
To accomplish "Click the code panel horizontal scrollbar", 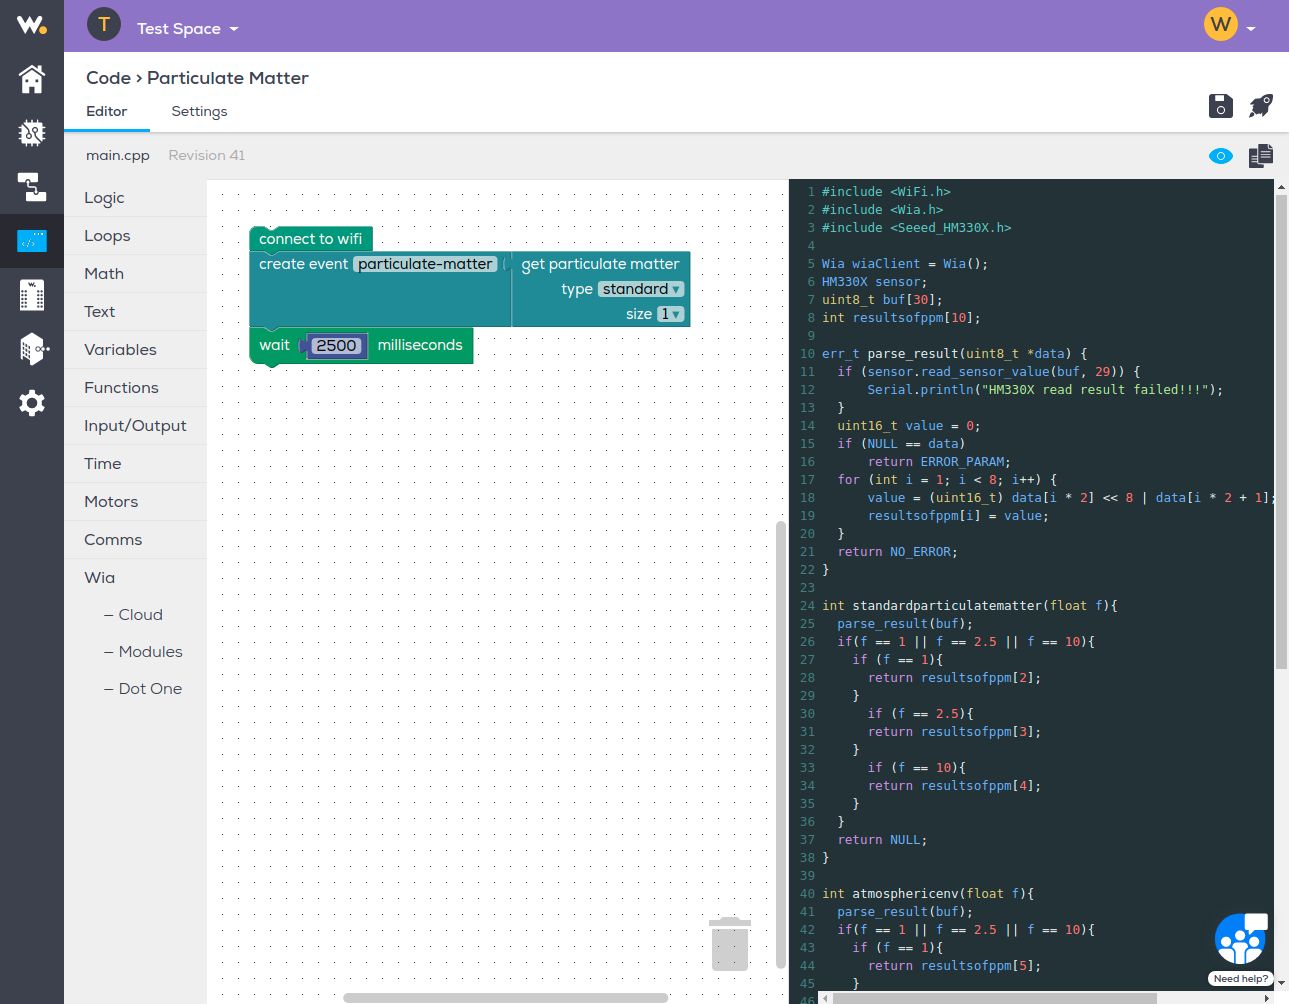I will [x=995, y=998].
